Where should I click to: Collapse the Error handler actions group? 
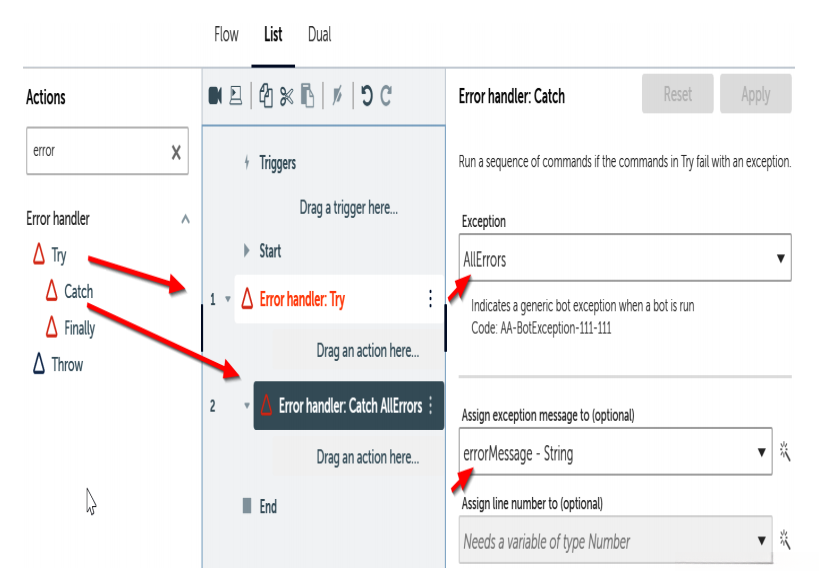tap(185, 219)
